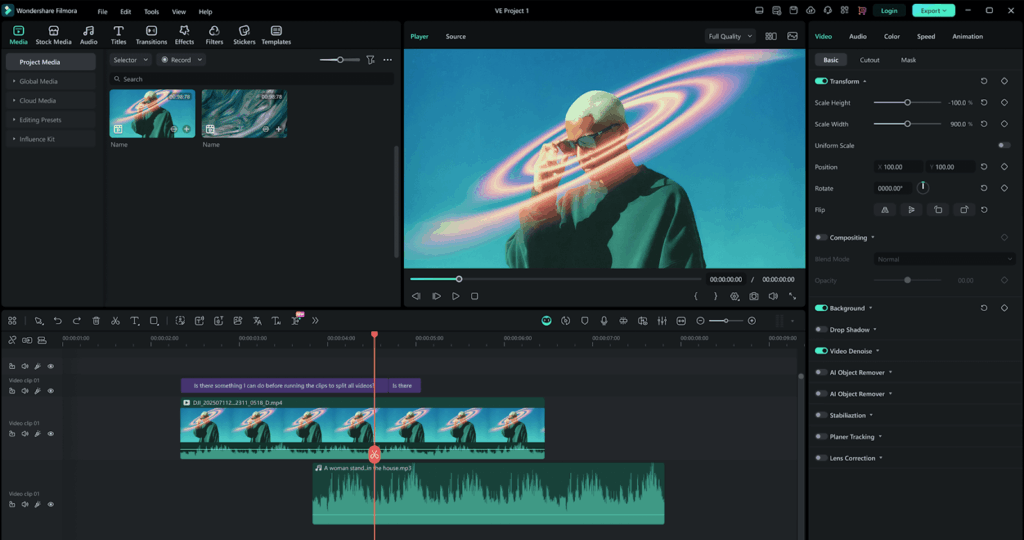This screenshot has height=540, width=1024.
Task: Adjust the Scale Height slider
Action: coord(907,102)
